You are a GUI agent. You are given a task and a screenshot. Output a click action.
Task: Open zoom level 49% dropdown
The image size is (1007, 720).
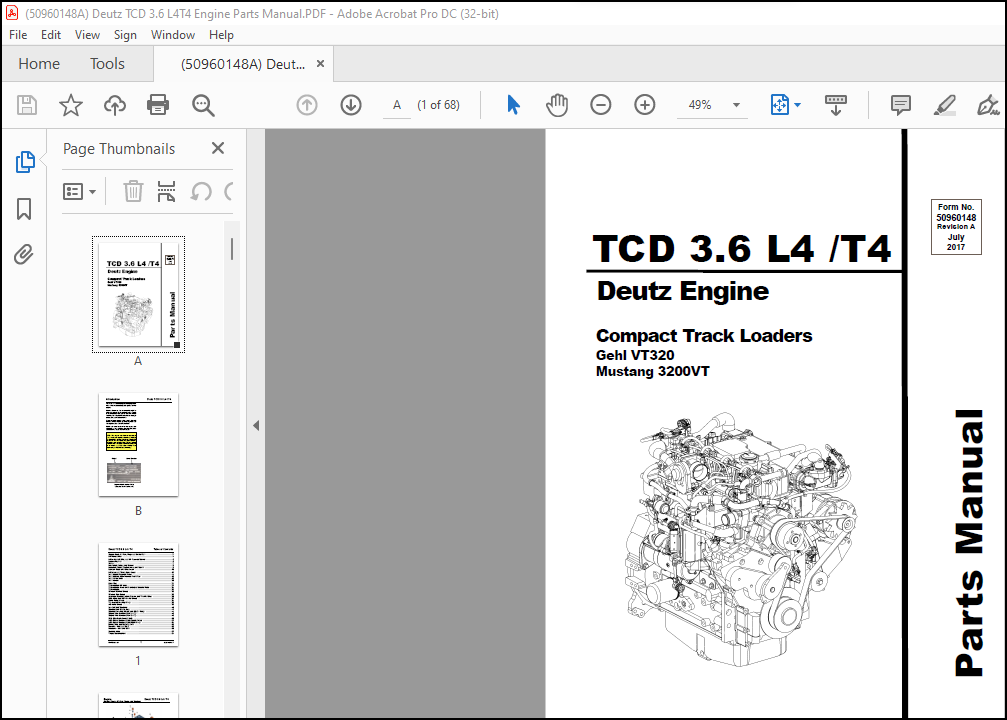click(x=737, y=105)
